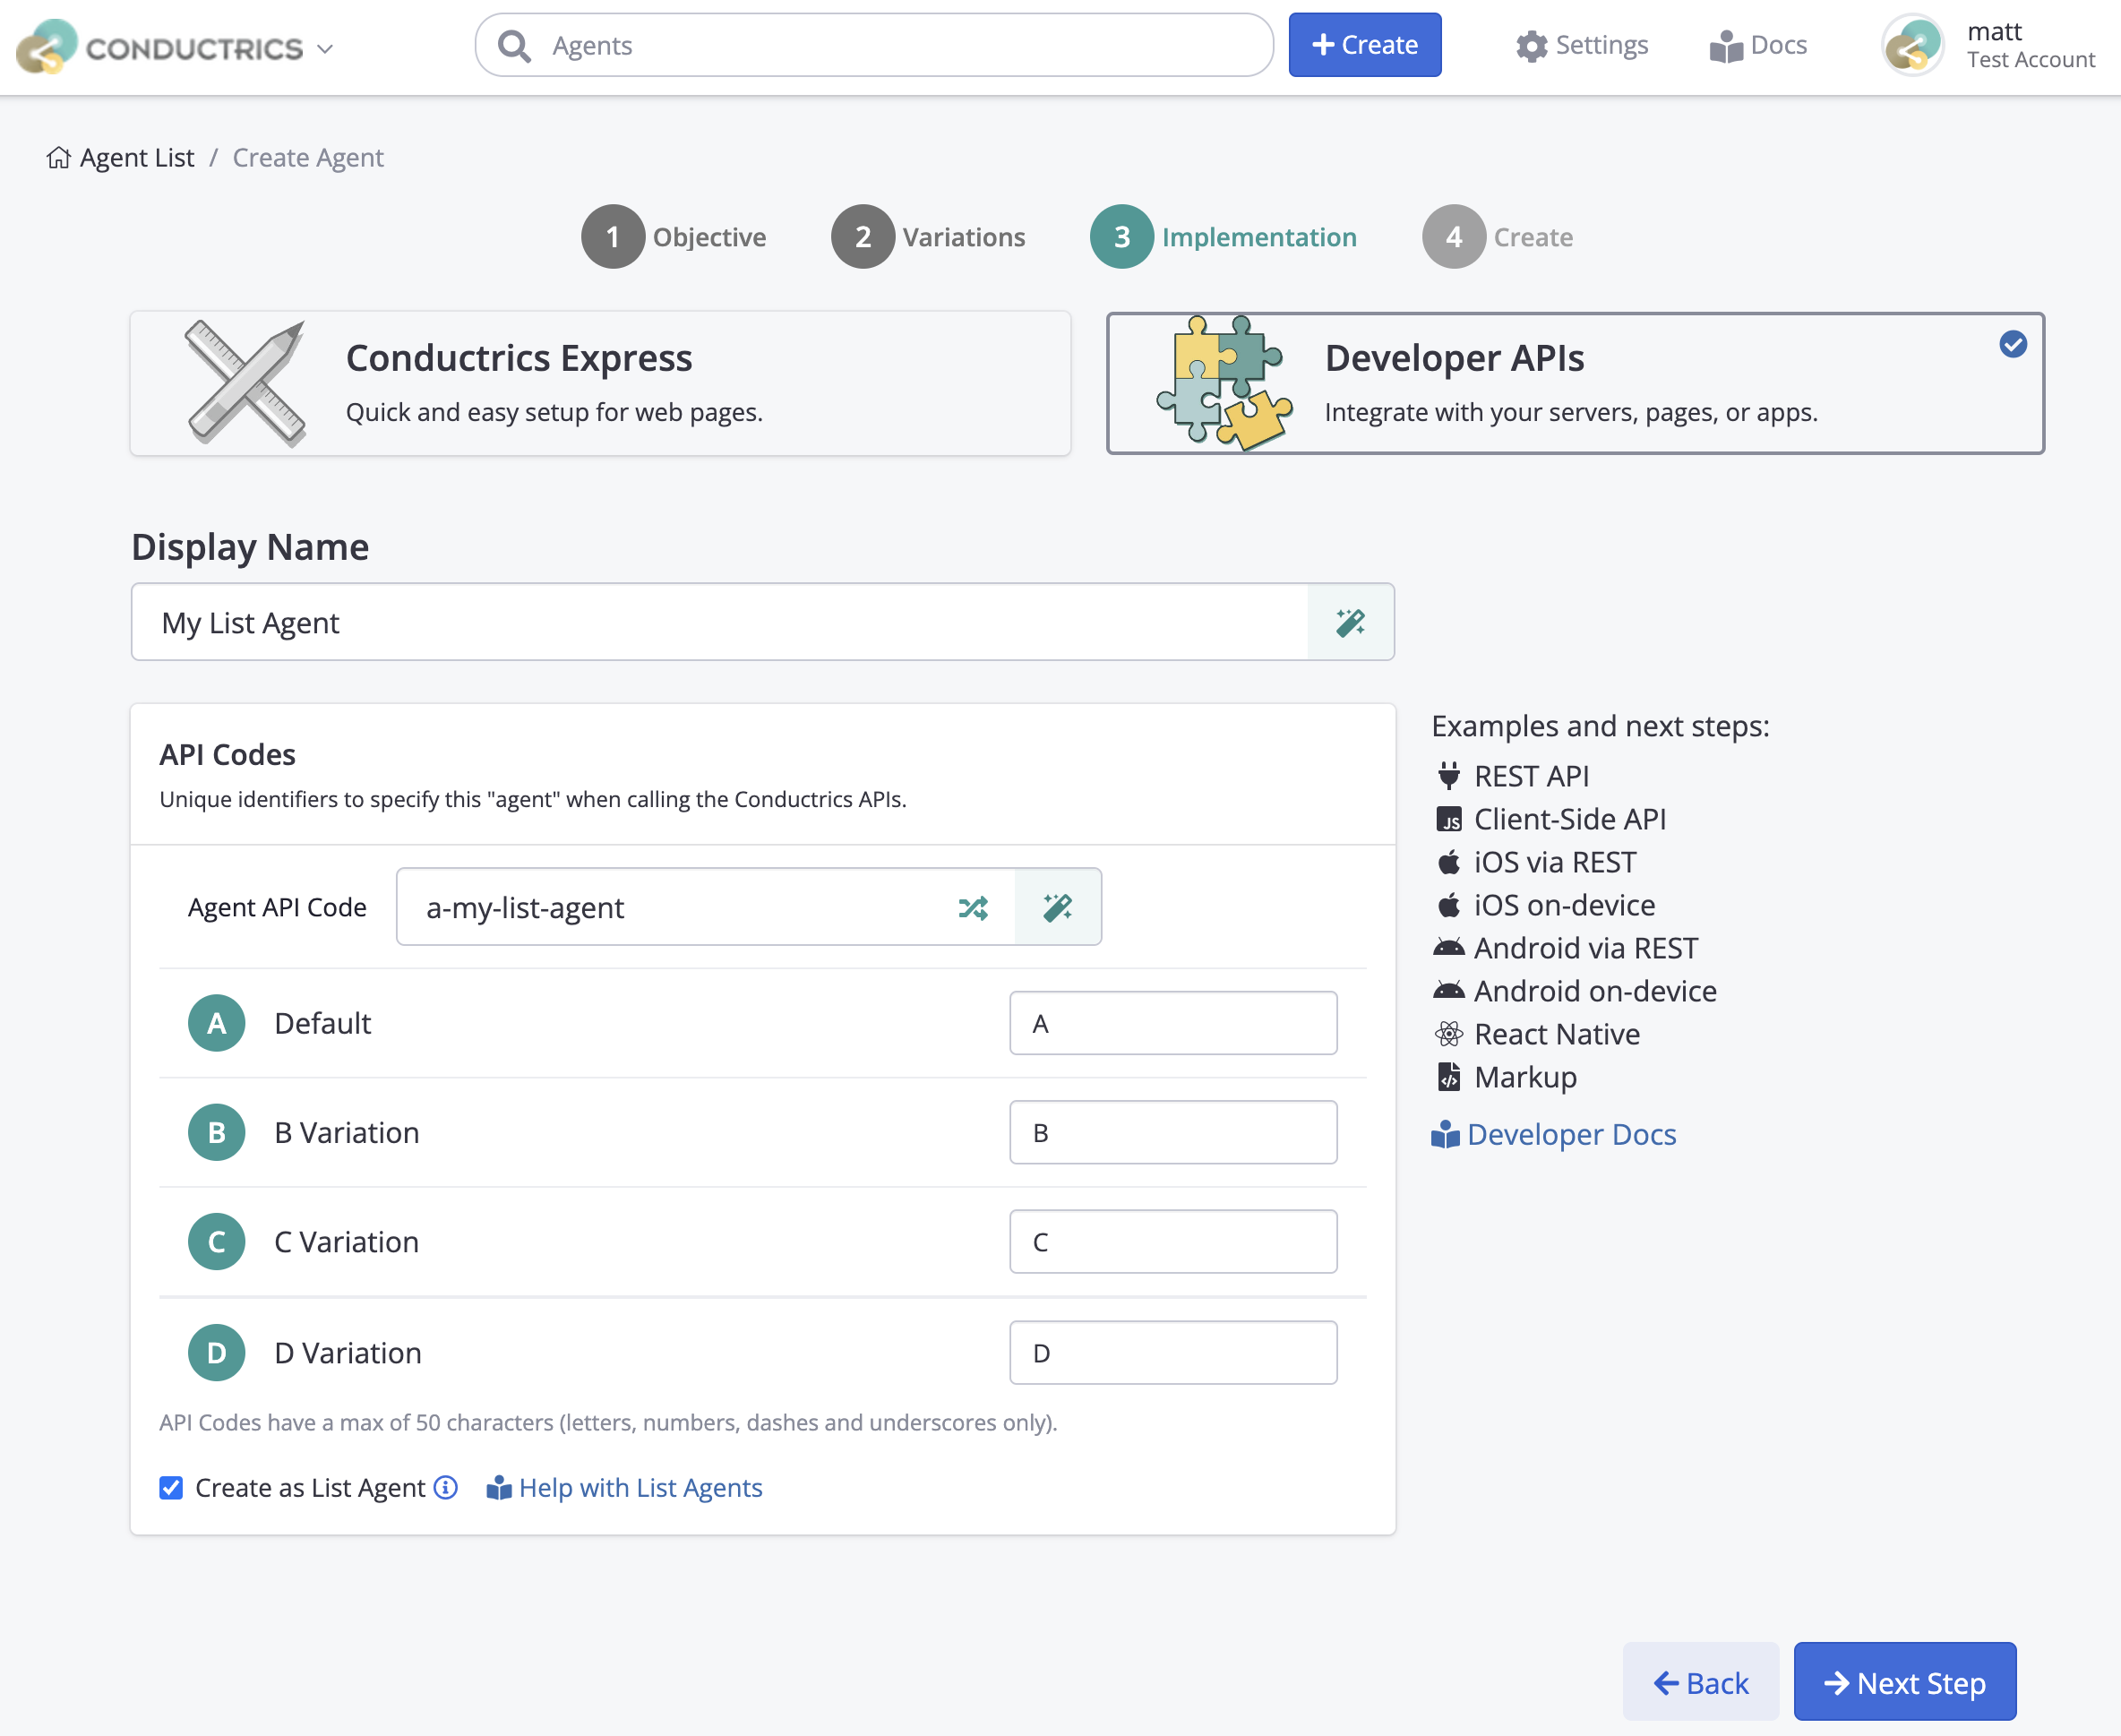2121x1736 pixels.
Task: Expand the Conductrics logo dropdown chevron
Action: pyautogui.click(x=325, y=48)
